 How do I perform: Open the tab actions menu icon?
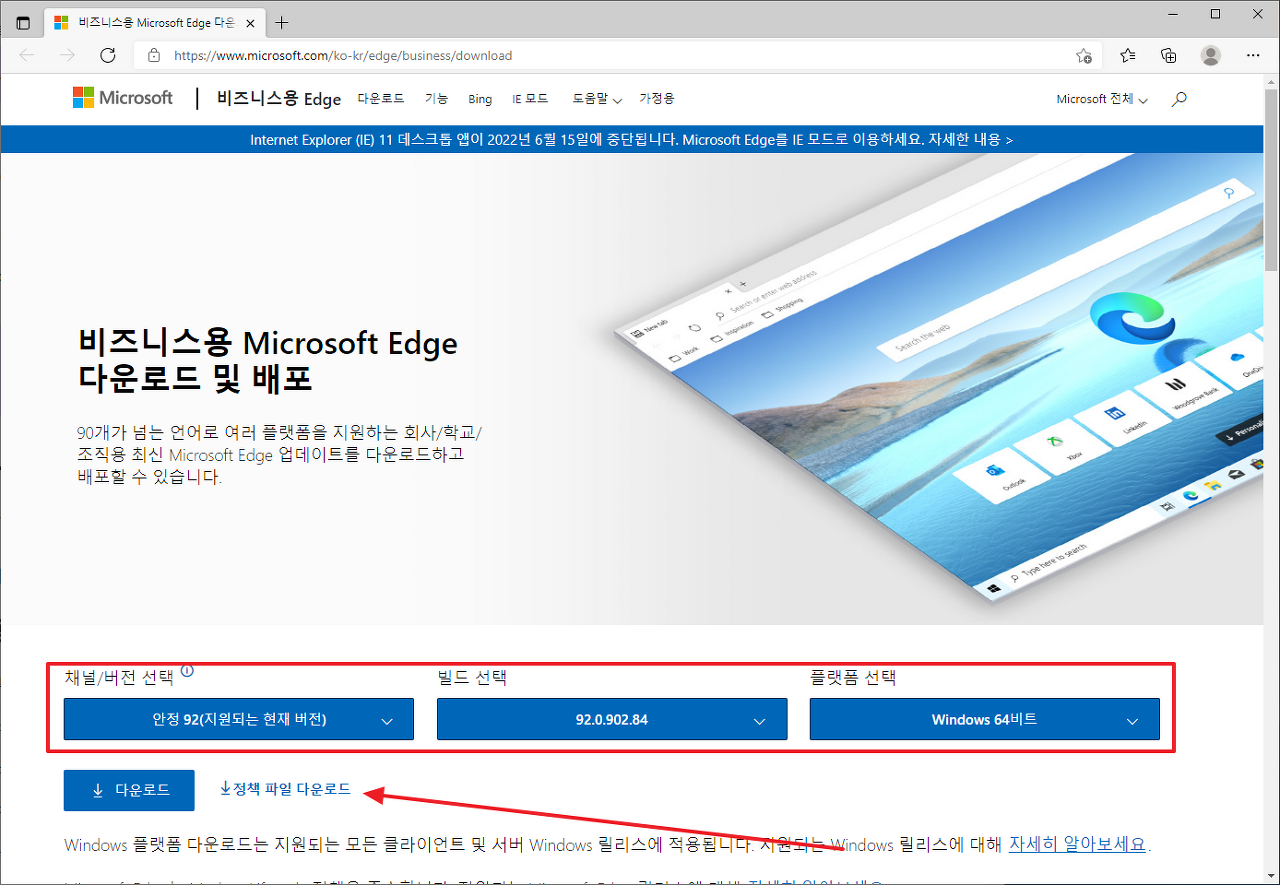pos(23,22)
